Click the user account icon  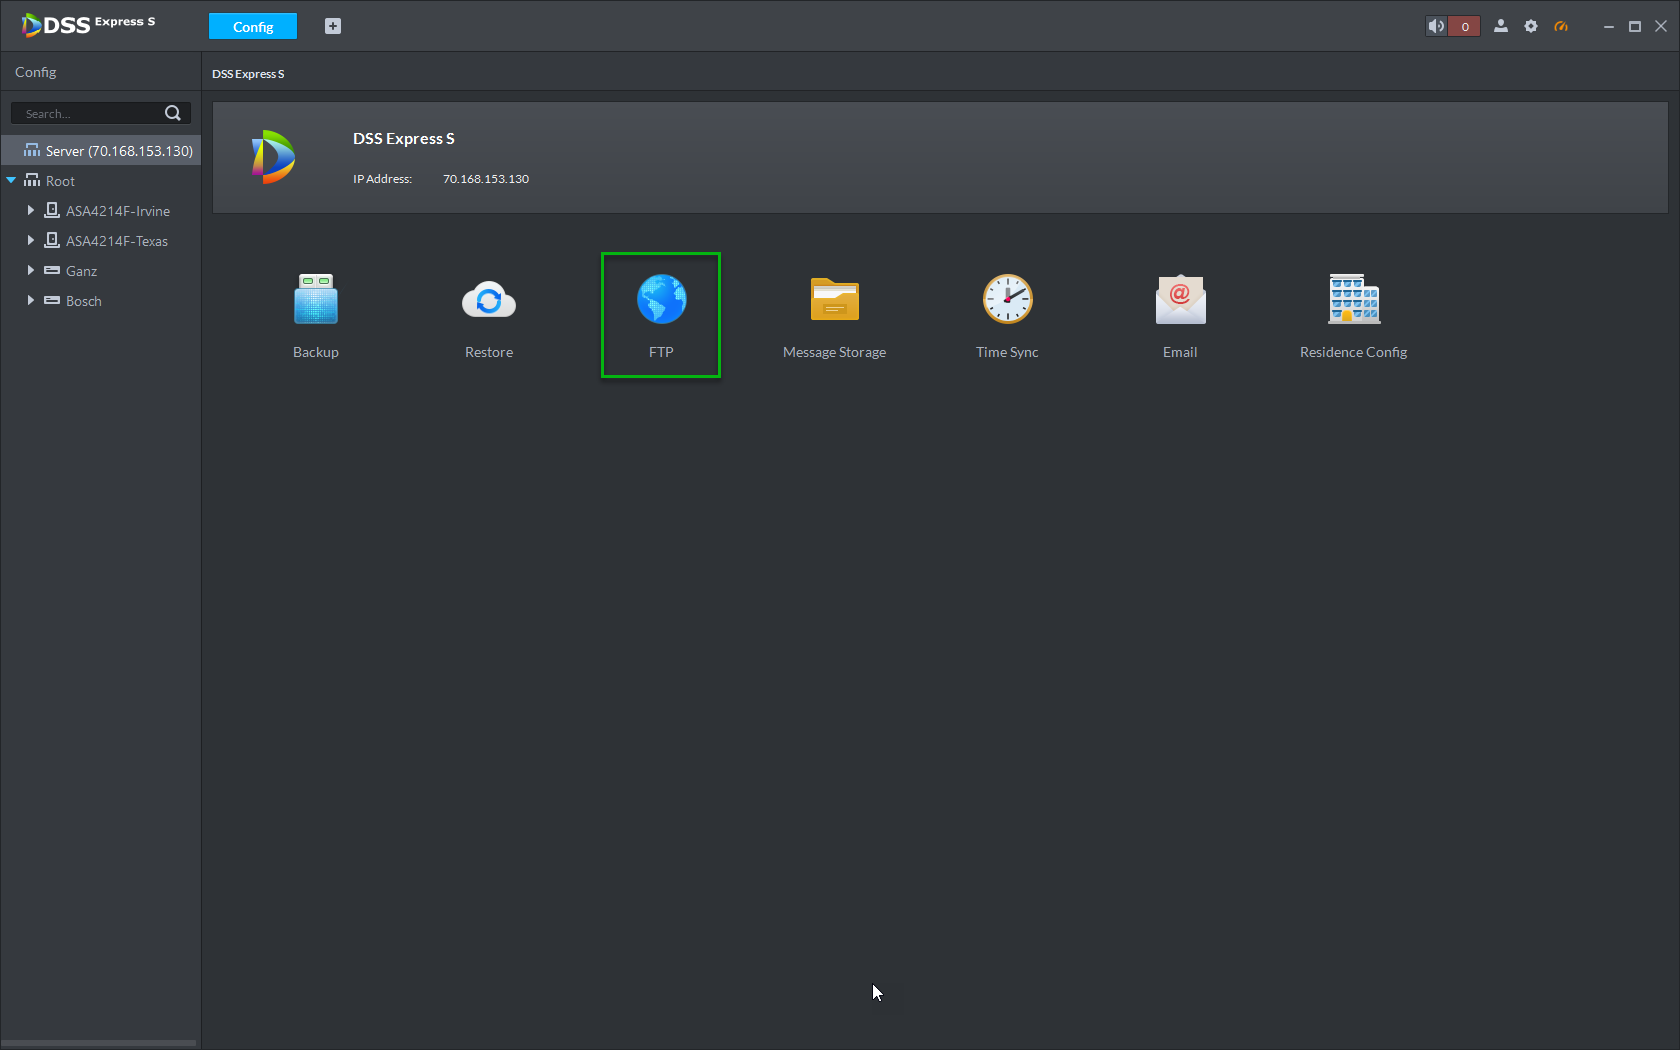coord(1500,26)
